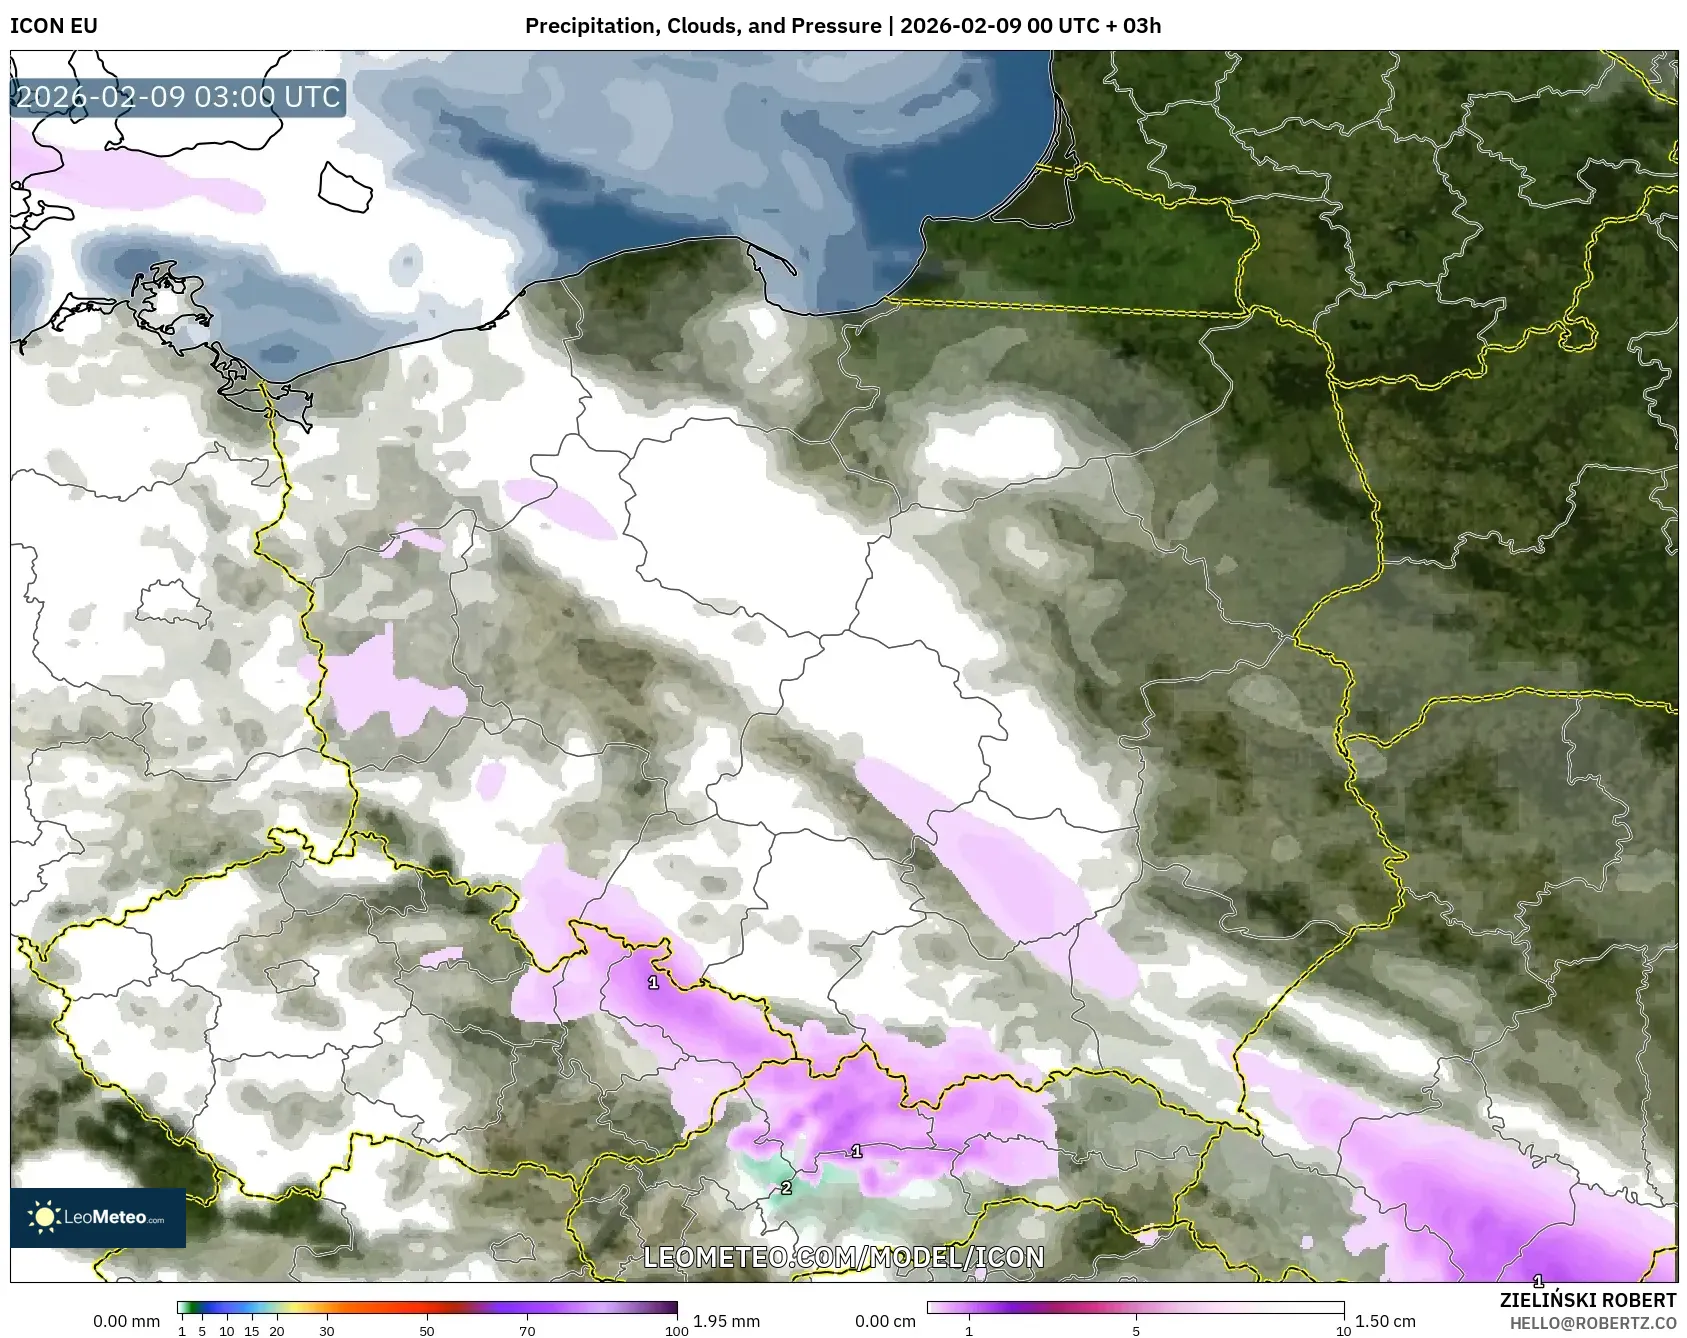The height and width of the screenshot is (1338, 1687).
Task: Click contour label 1 near the Tatra region
Action: click(856, 1151)
